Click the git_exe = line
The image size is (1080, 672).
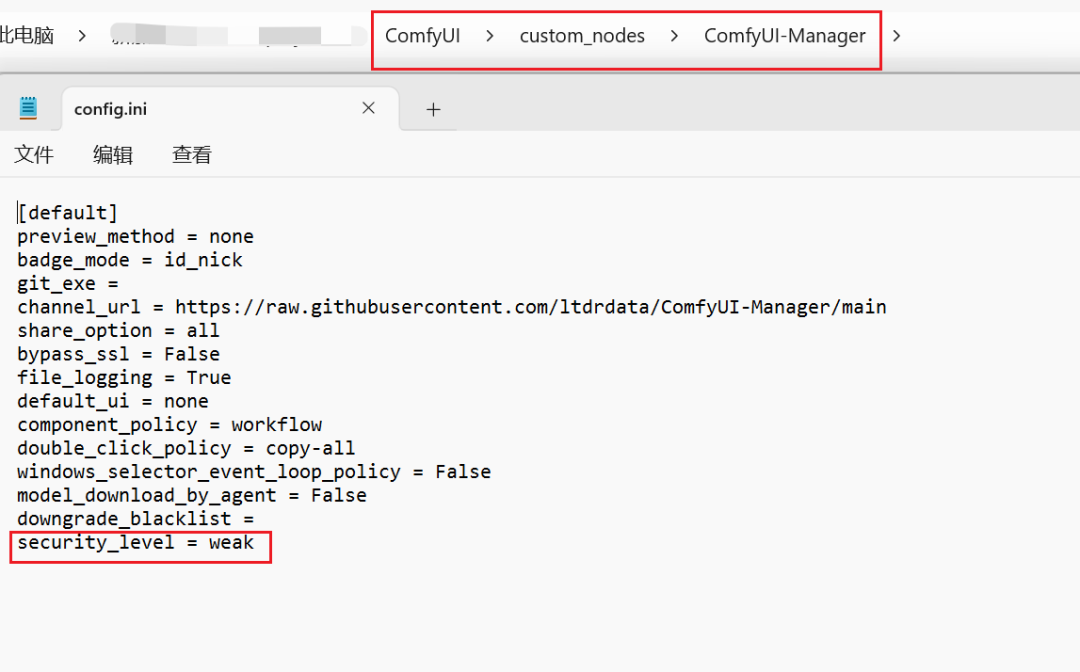68,283
